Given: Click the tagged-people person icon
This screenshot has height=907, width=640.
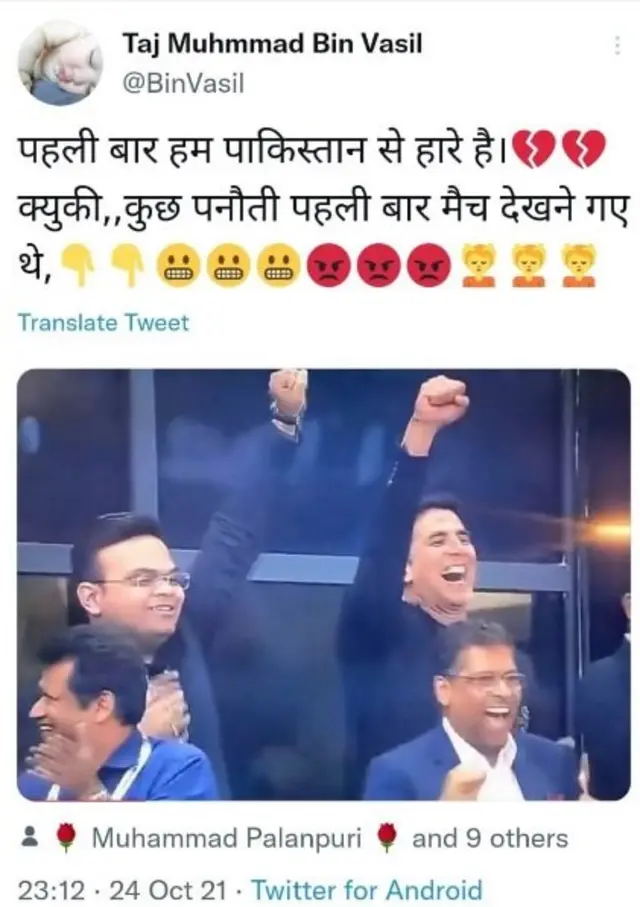Looking at the screenshot, I should (30, 839).
